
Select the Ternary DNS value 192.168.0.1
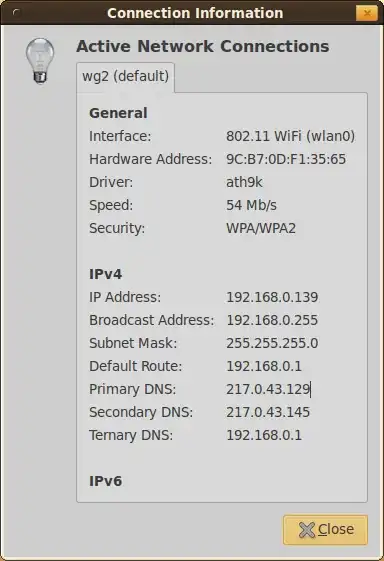tap(264, 435)
